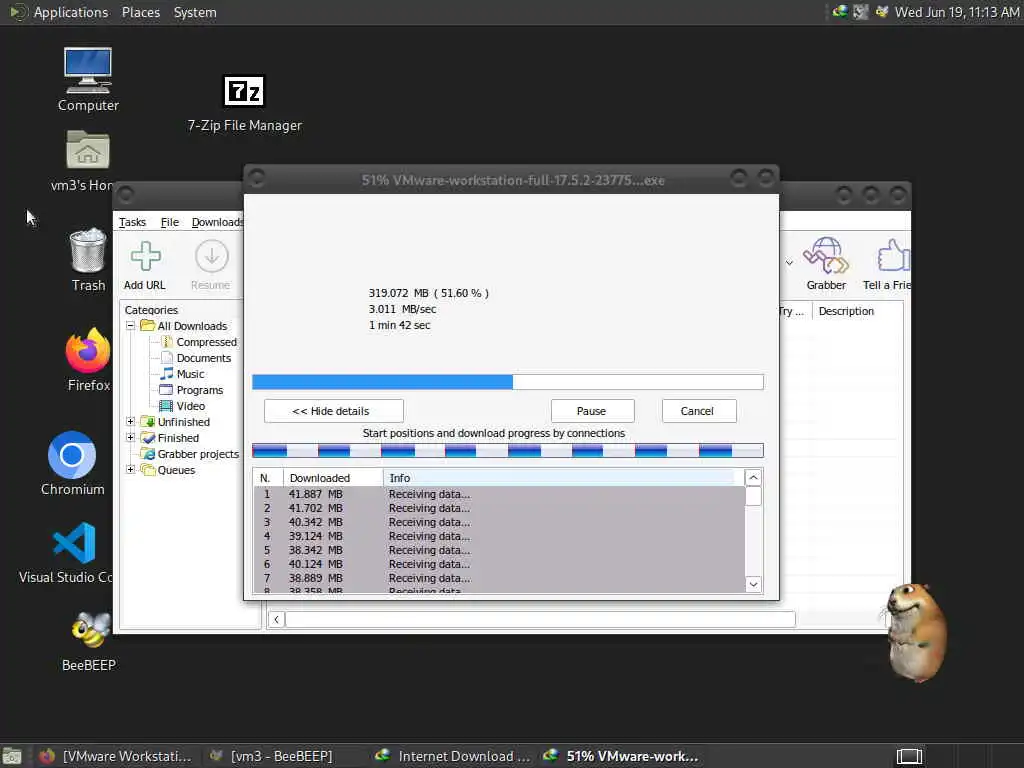Screen dimensions: 1024x768
Task: Cancel the VMware download
Action: (x=699, y=411)
